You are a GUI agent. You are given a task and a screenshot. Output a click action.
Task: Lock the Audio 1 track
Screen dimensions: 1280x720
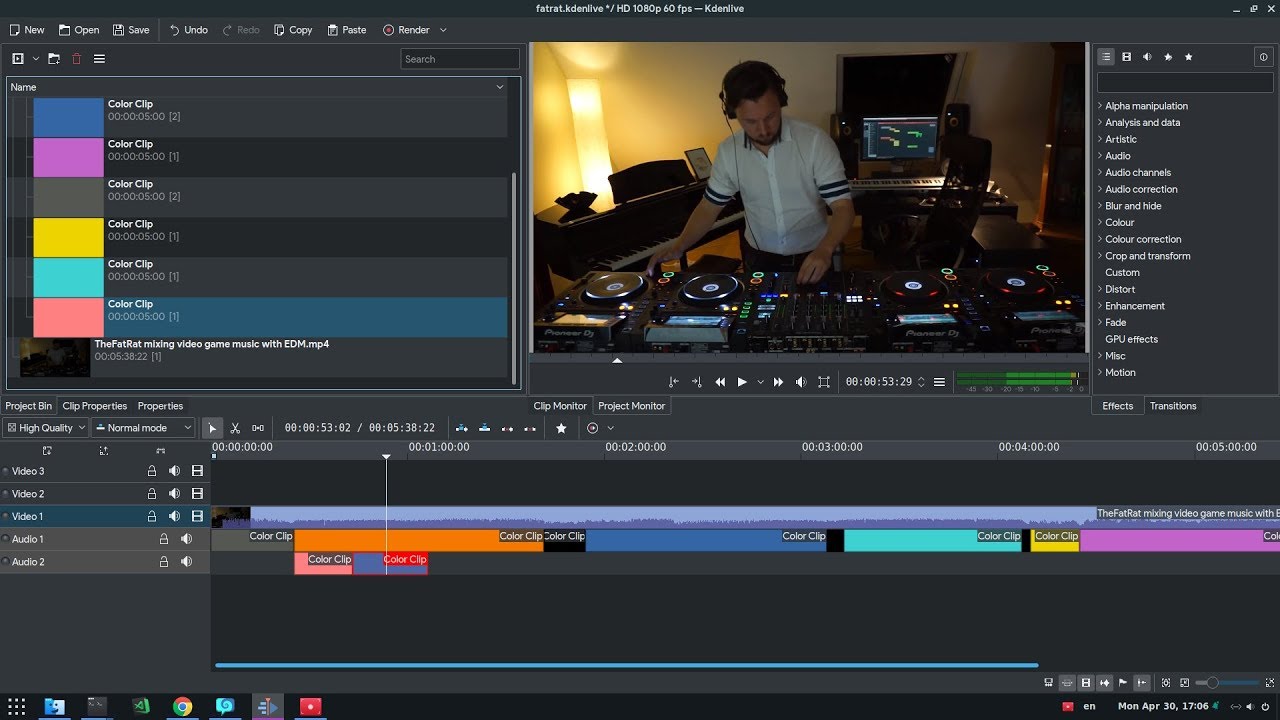point(164,539)
